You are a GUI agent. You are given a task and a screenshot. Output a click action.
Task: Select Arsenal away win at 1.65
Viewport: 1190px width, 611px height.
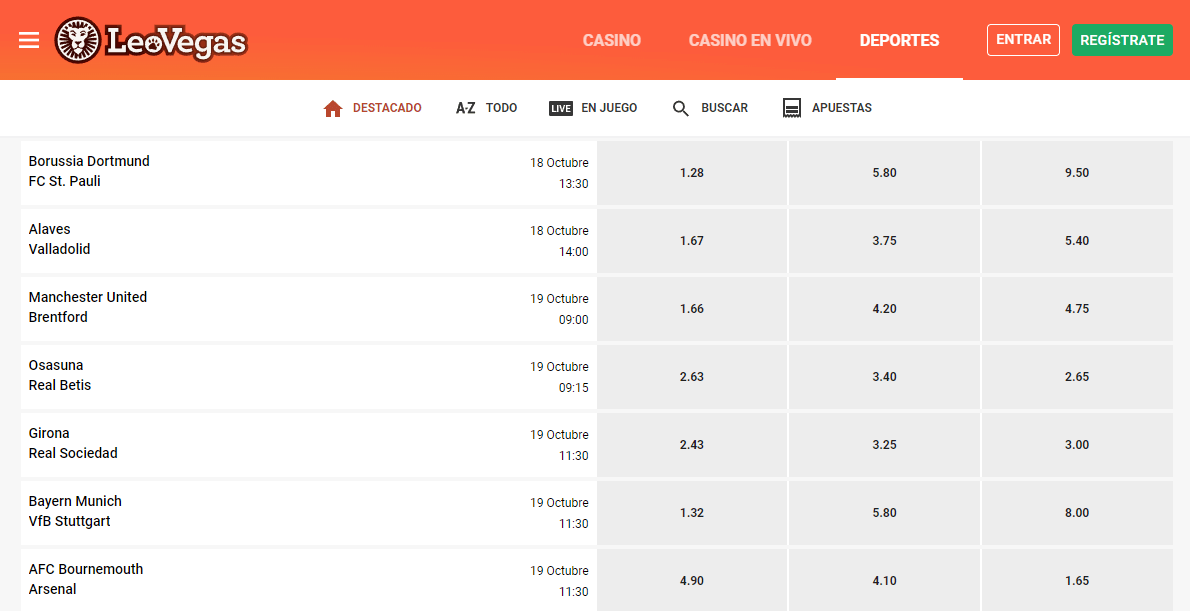[1077, 580]
